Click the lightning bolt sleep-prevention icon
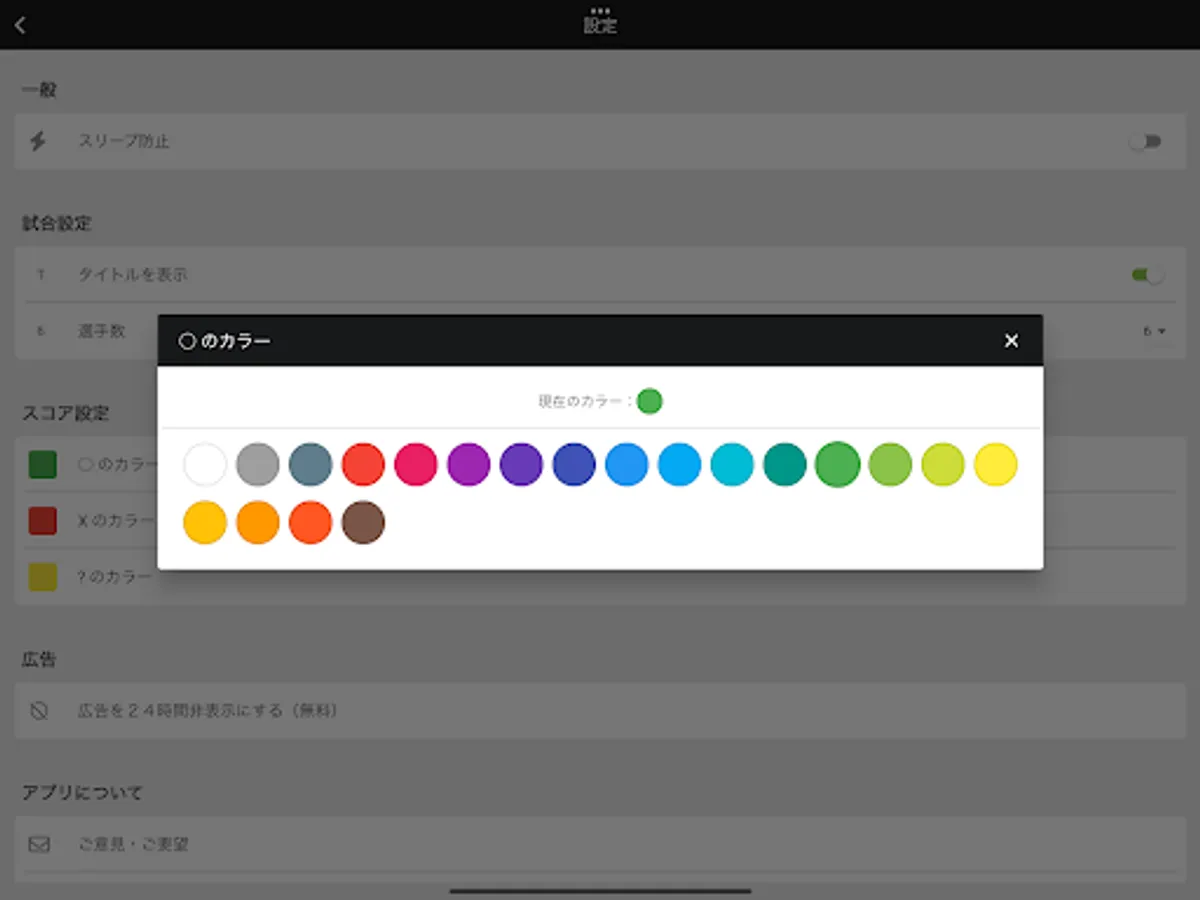 coord(38,141)
